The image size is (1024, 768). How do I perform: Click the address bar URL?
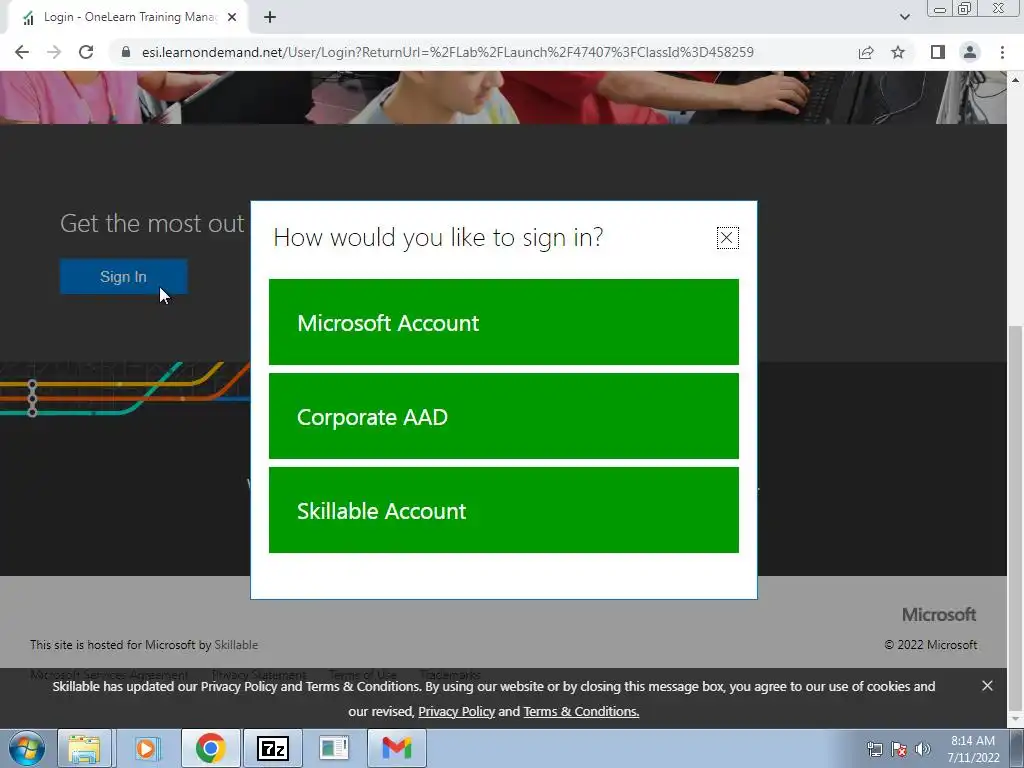coord(447,52)
